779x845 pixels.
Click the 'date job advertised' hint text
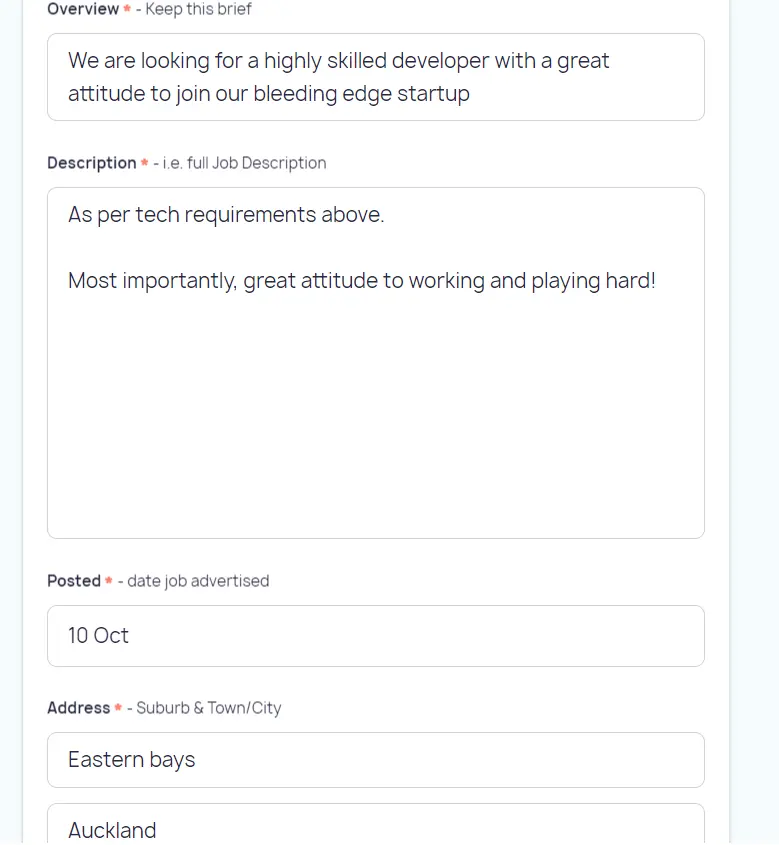(198, 581)
